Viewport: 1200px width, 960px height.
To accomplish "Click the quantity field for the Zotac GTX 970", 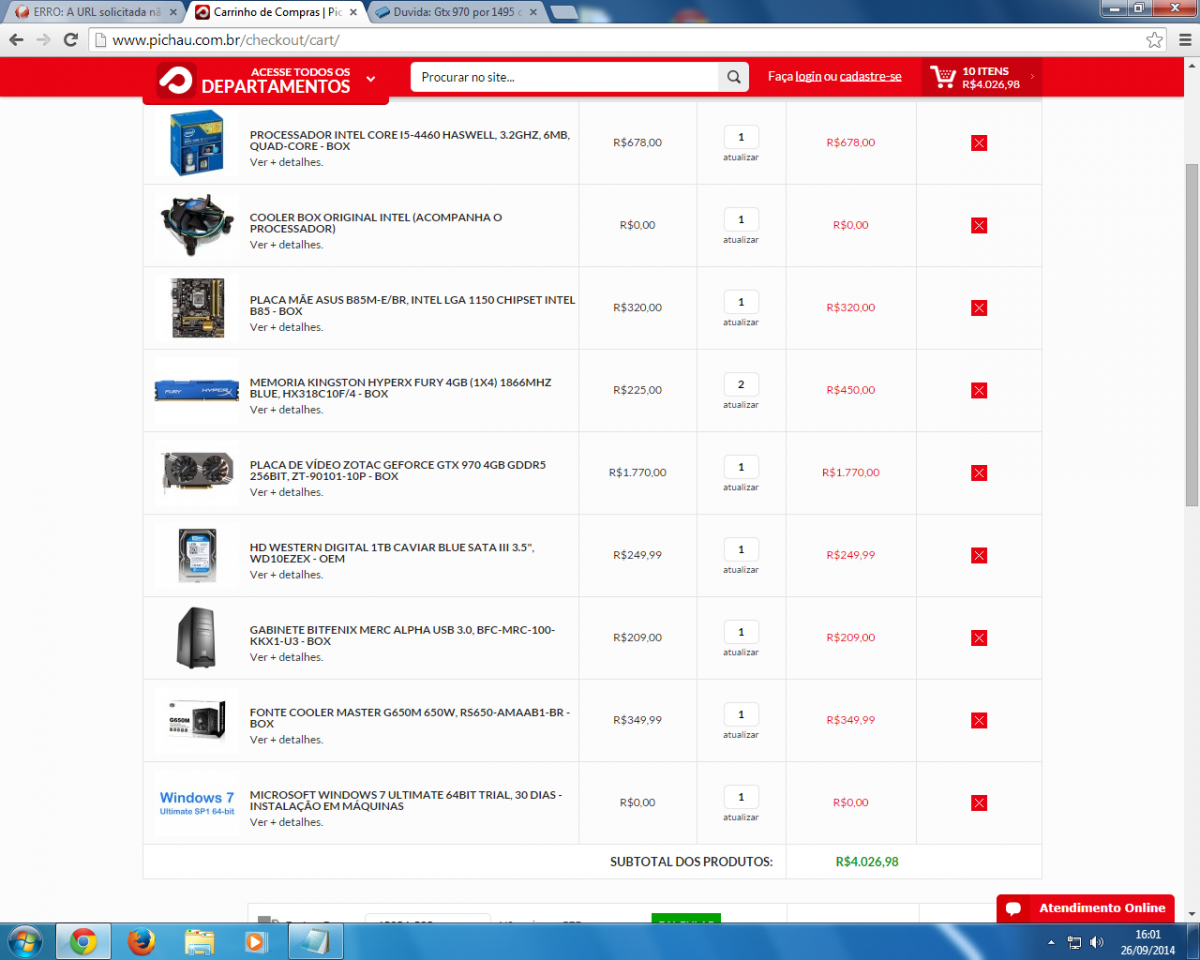I will click(x=741, y=467).
